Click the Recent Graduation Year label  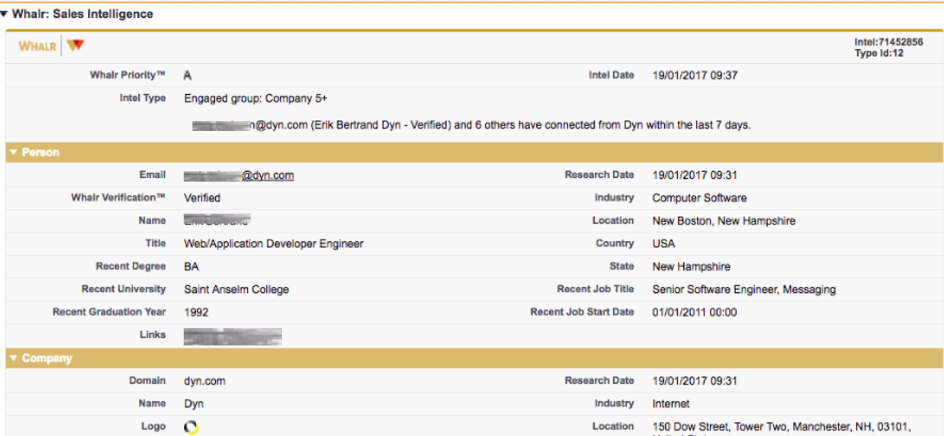(x=109, y=312)
